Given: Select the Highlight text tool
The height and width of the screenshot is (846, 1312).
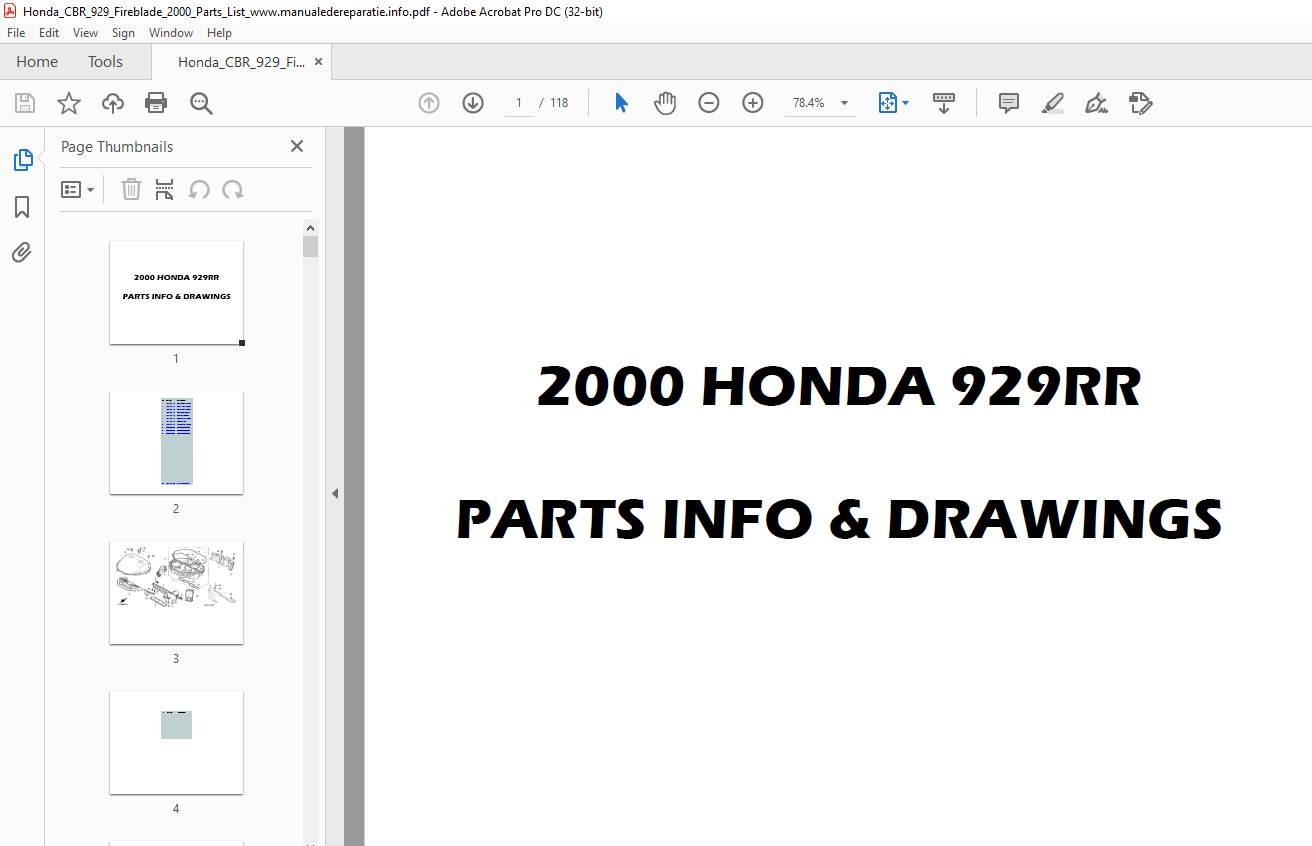Looking at the screenshot, I should (1053, 103).
